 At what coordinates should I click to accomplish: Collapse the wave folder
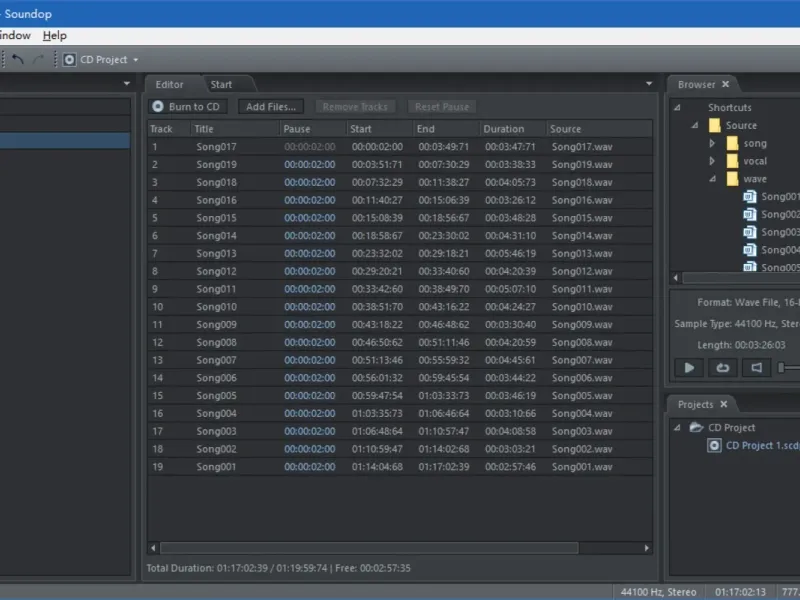[712, 179]
